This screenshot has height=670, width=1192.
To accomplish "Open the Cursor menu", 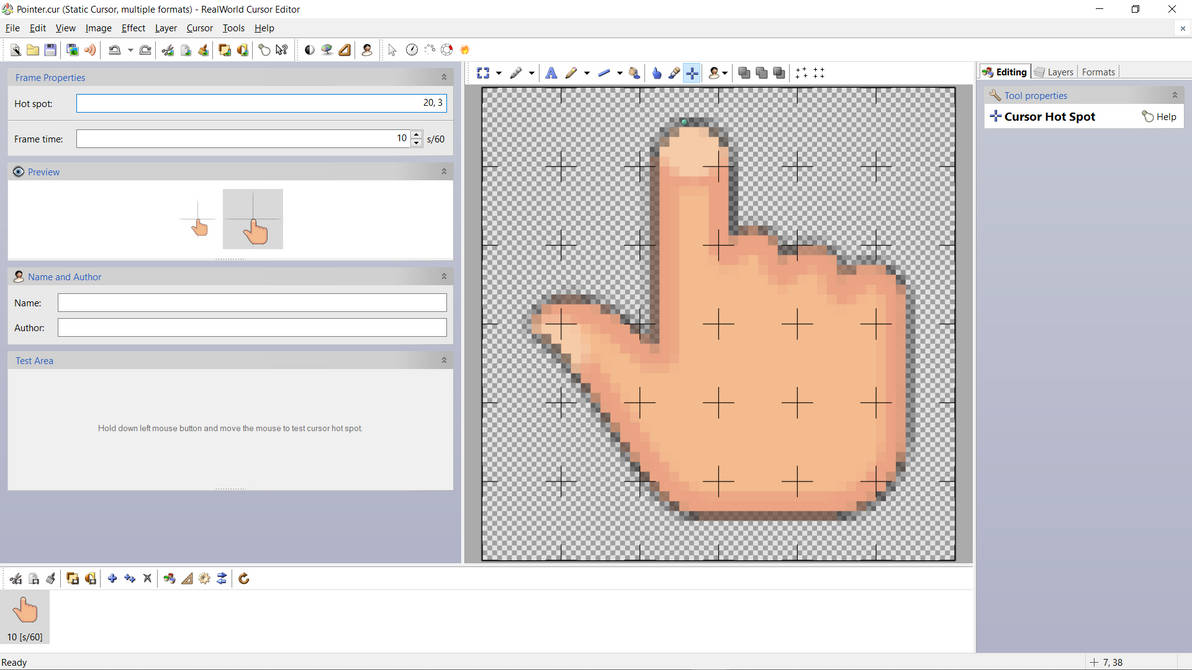I will 199,28.
